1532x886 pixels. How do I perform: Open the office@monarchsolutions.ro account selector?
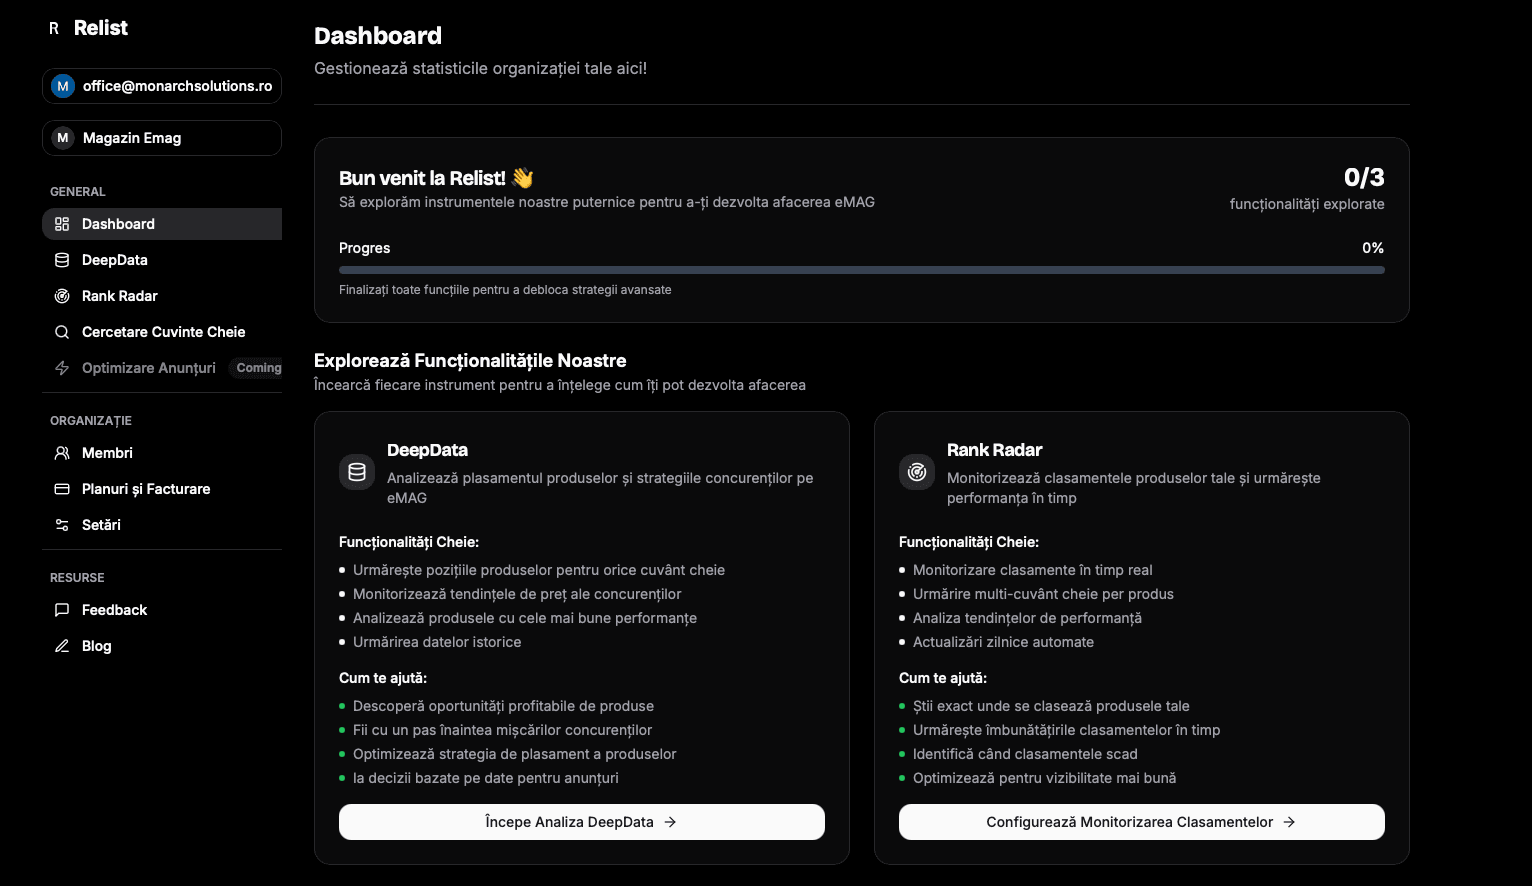pyautogui.click(x=161, y=86)
